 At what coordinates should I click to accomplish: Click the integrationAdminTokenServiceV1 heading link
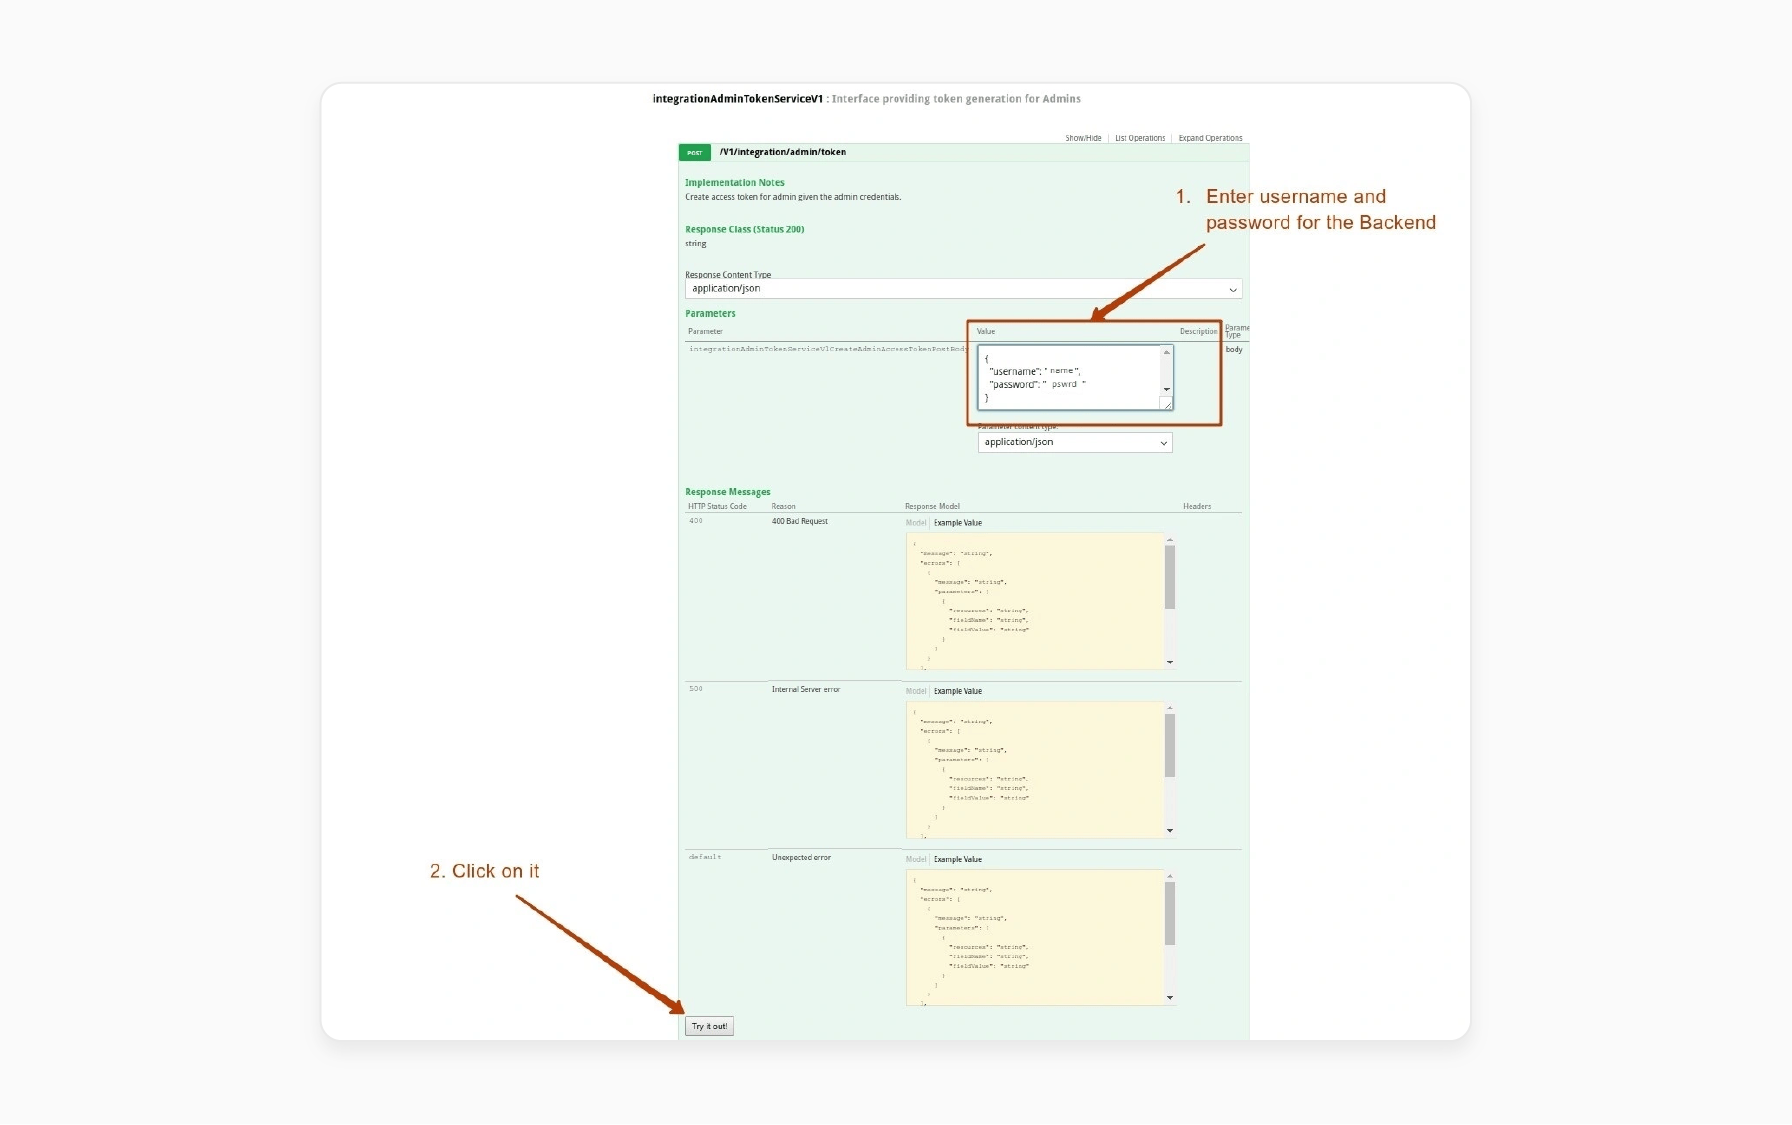point(737,99)
